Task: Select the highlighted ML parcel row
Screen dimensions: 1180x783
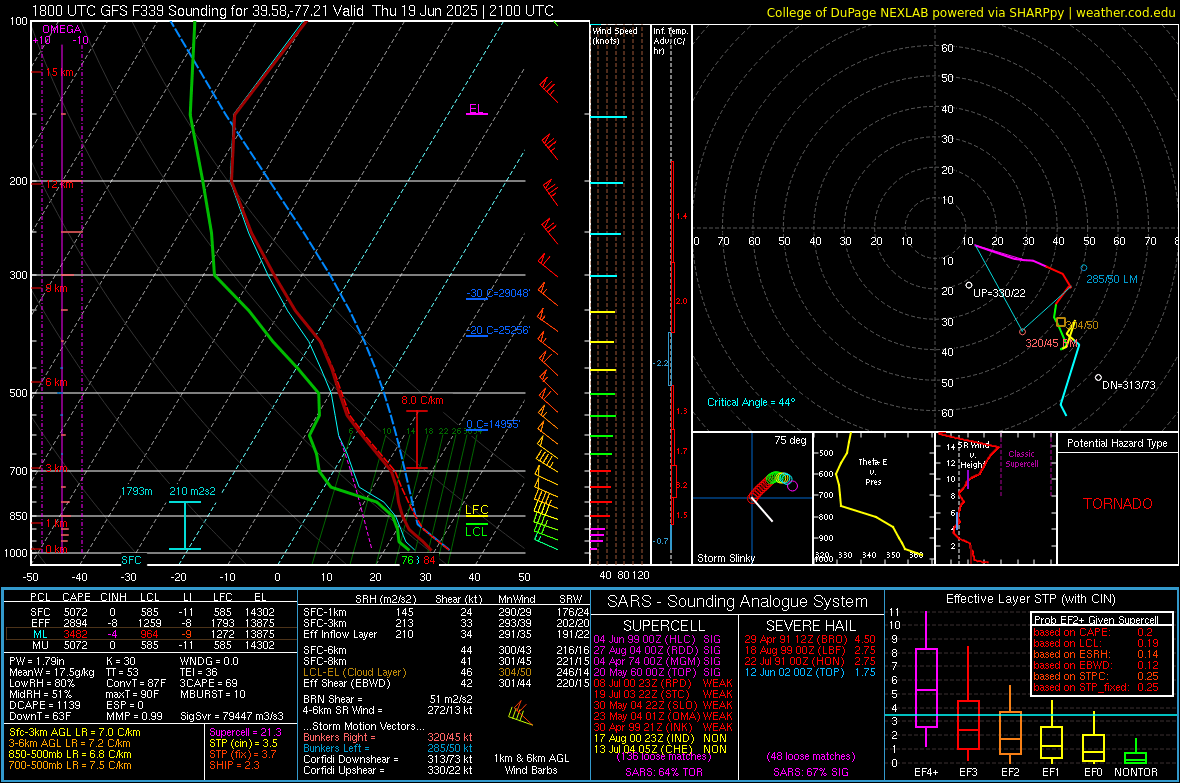Action: [x=150, y=634]
